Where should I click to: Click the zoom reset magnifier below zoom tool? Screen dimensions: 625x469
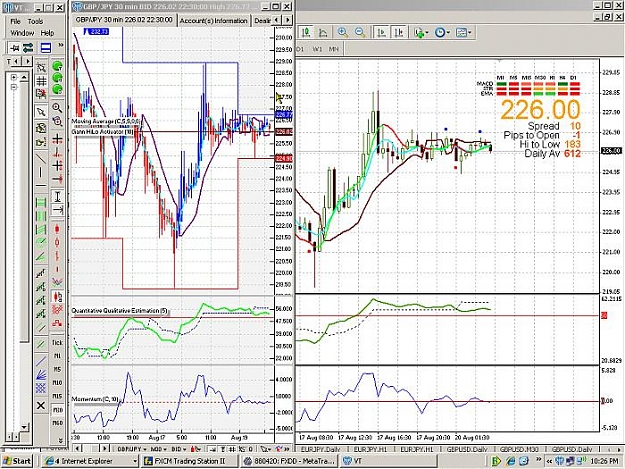point(57,121)
